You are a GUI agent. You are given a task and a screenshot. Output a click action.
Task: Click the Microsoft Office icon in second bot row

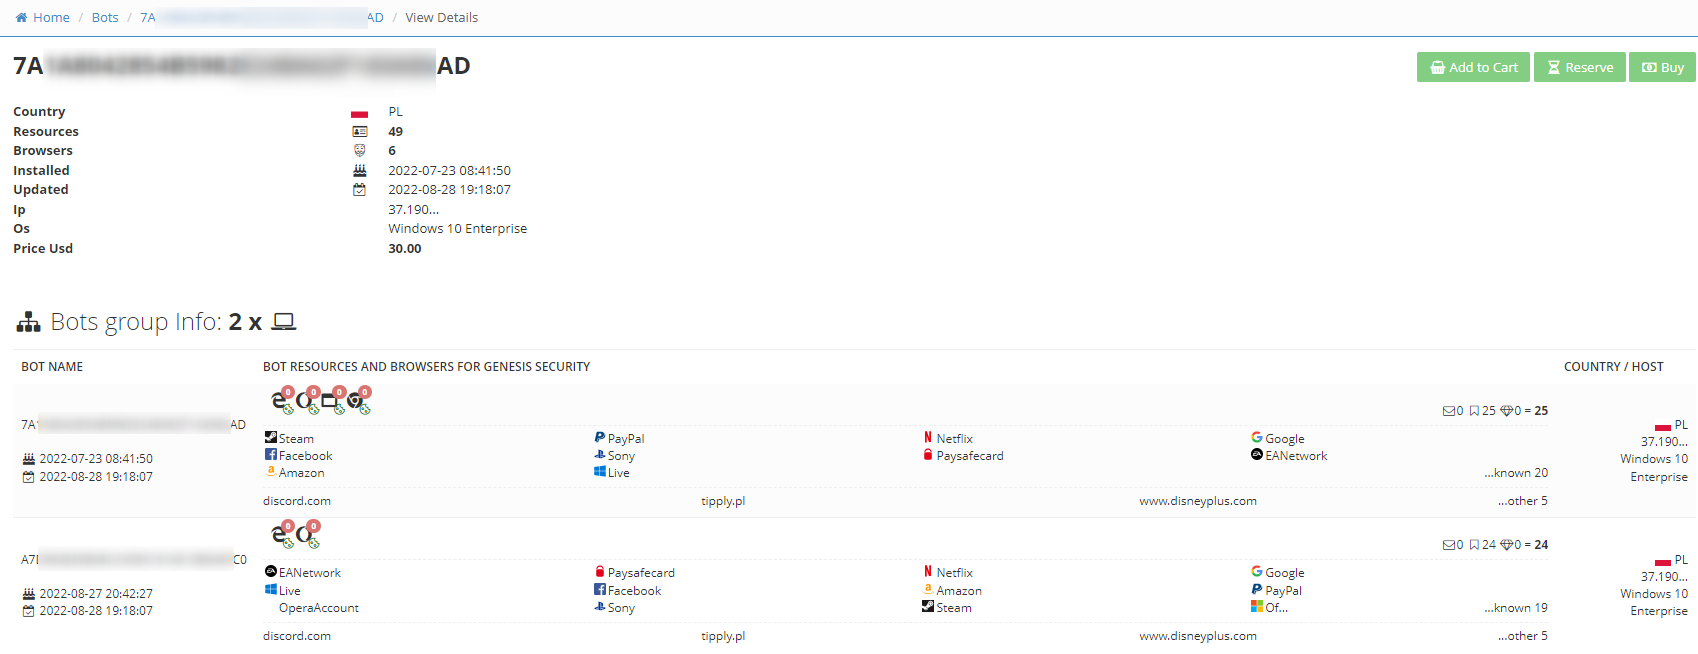1257,606
